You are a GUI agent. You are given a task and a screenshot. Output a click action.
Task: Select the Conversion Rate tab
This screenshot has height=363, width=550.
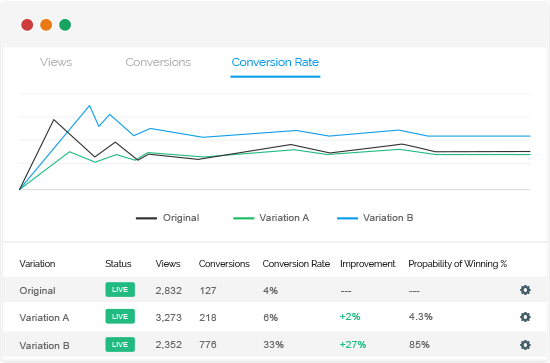click(275, 62)
